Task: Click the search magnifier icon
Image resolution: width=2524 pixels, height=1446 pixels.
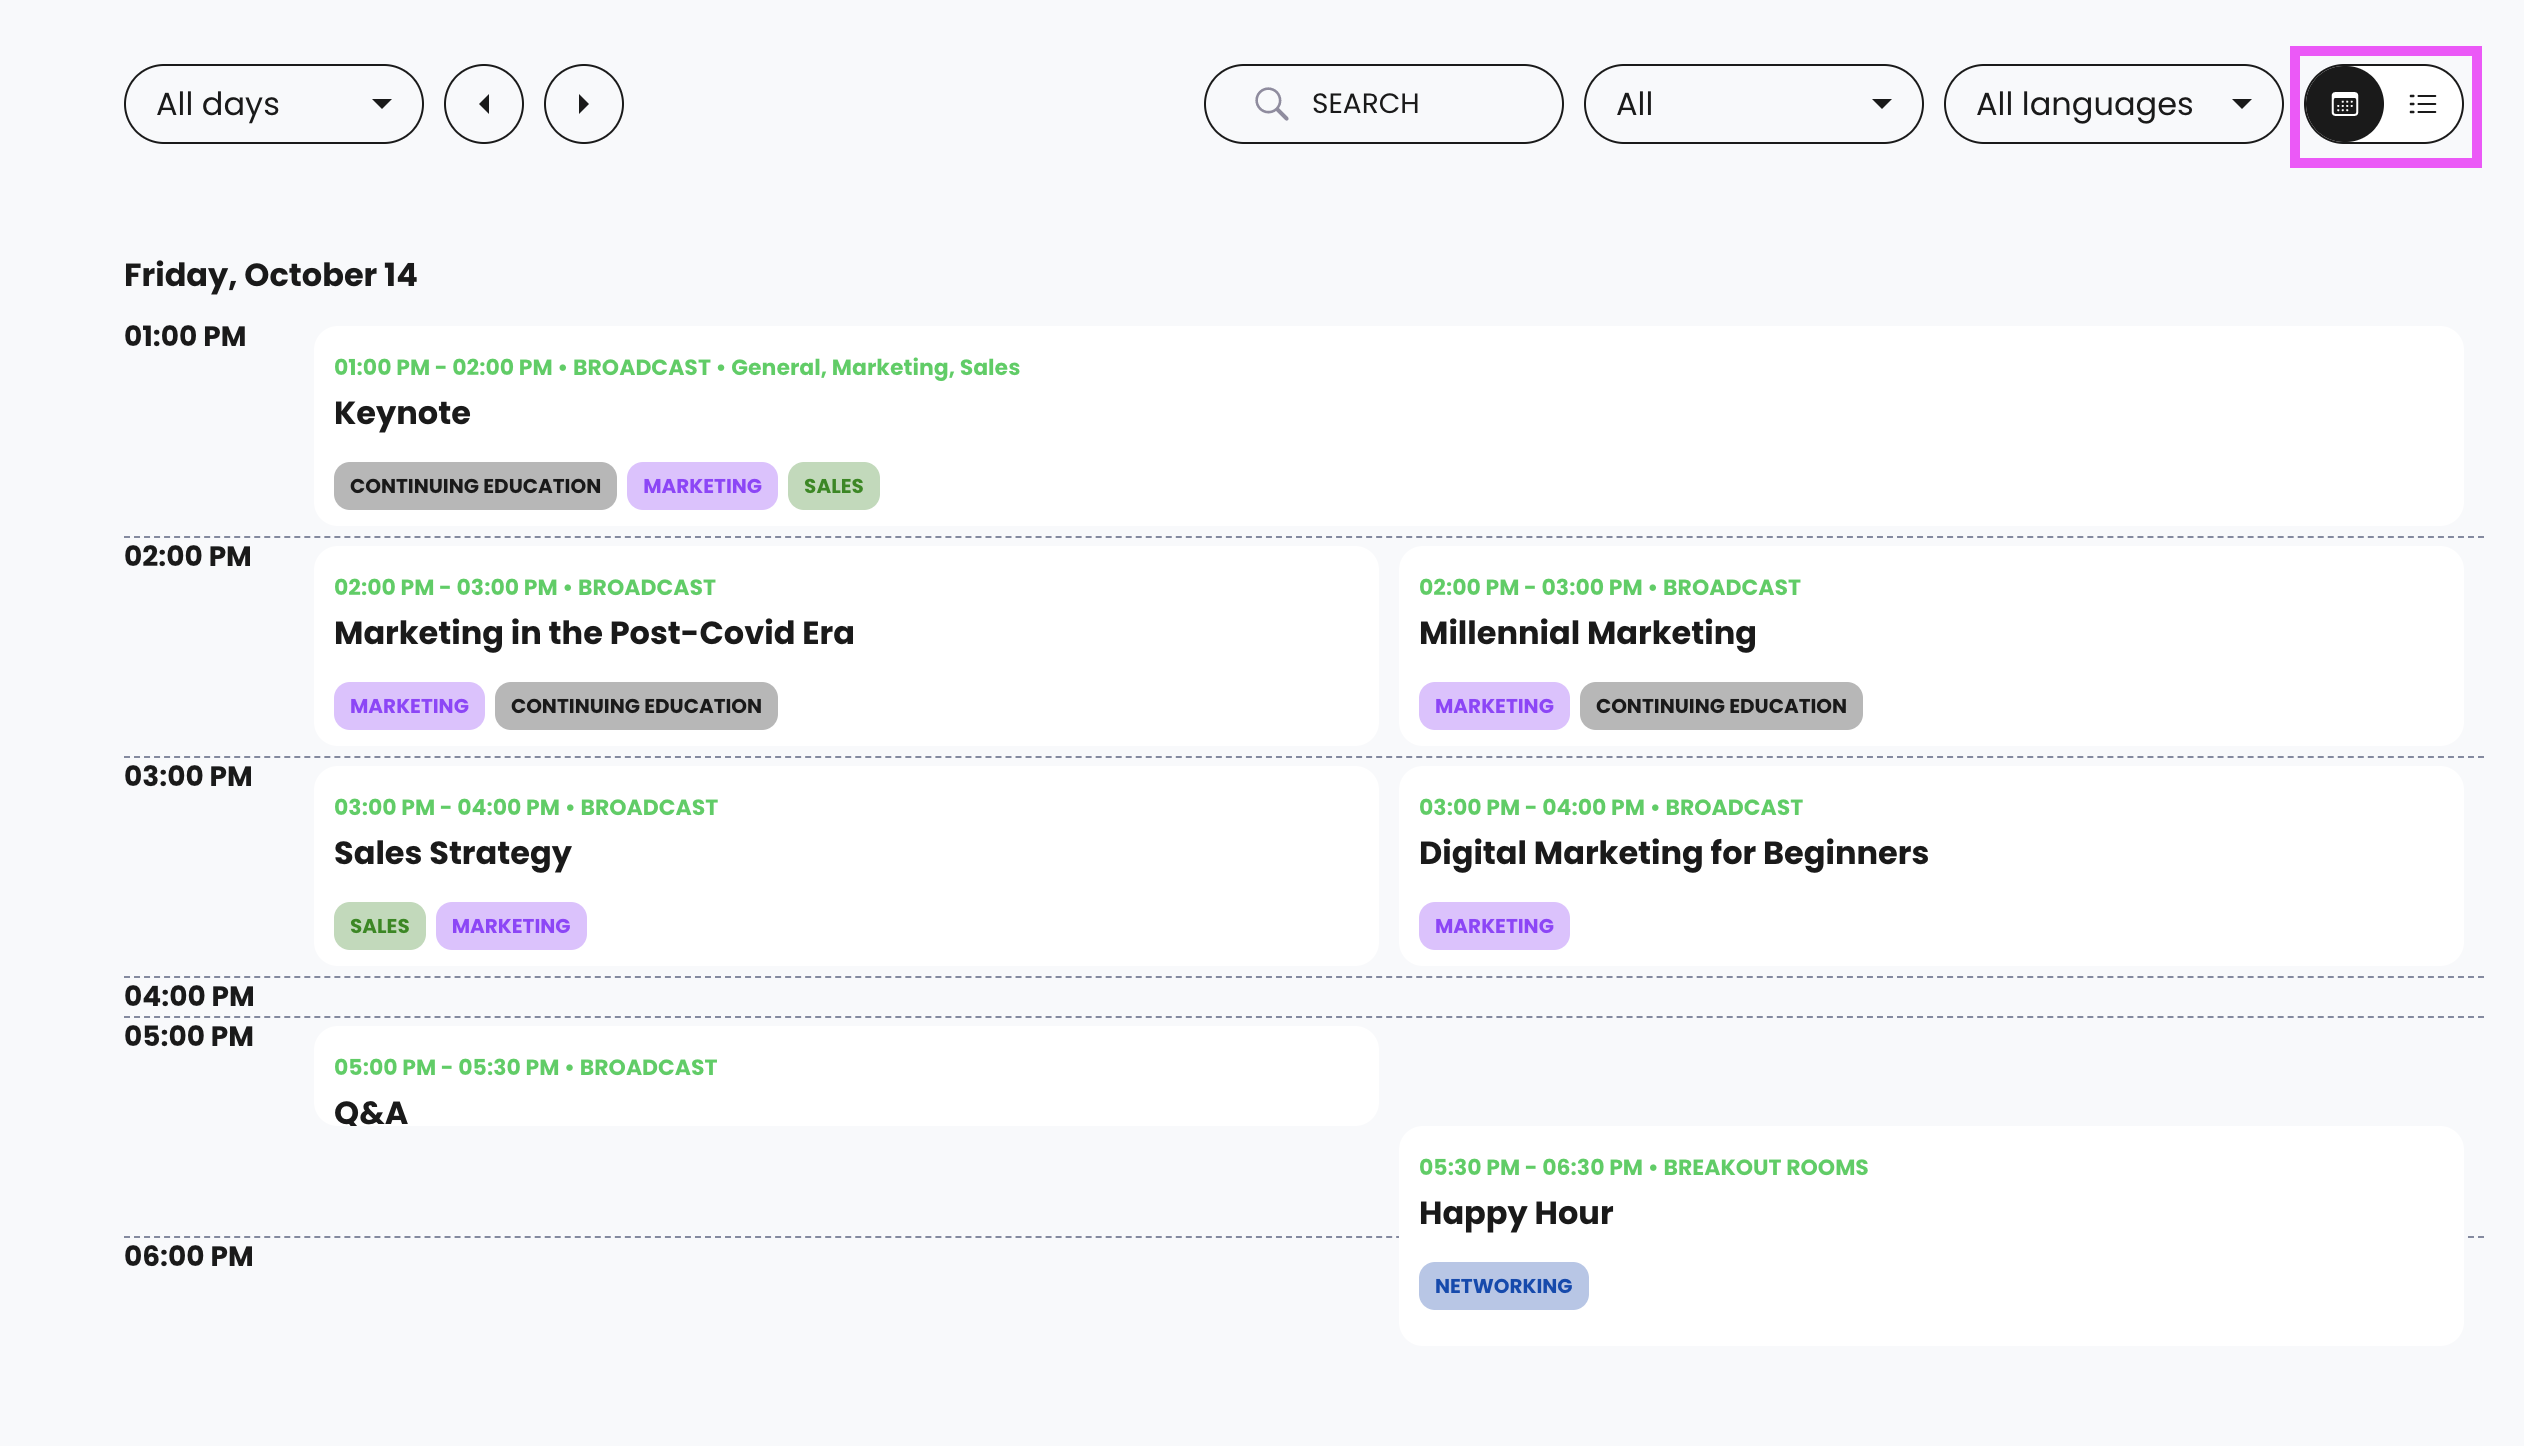Action: [x=1271, y=104]
